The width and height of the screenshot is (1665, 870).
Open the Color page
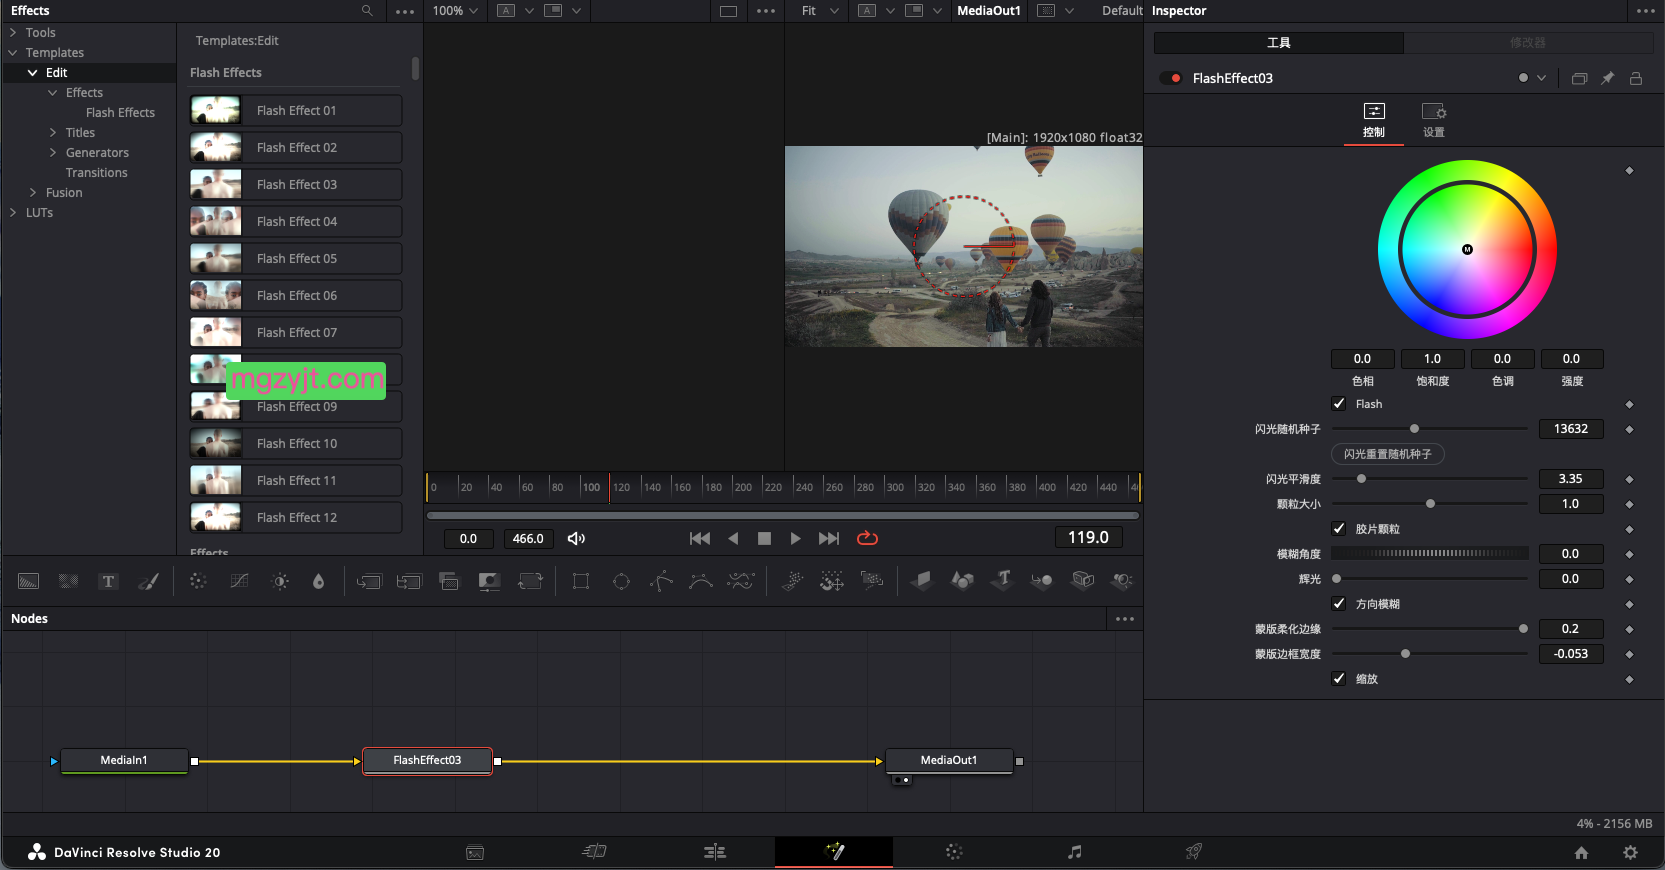click(954, 852)
